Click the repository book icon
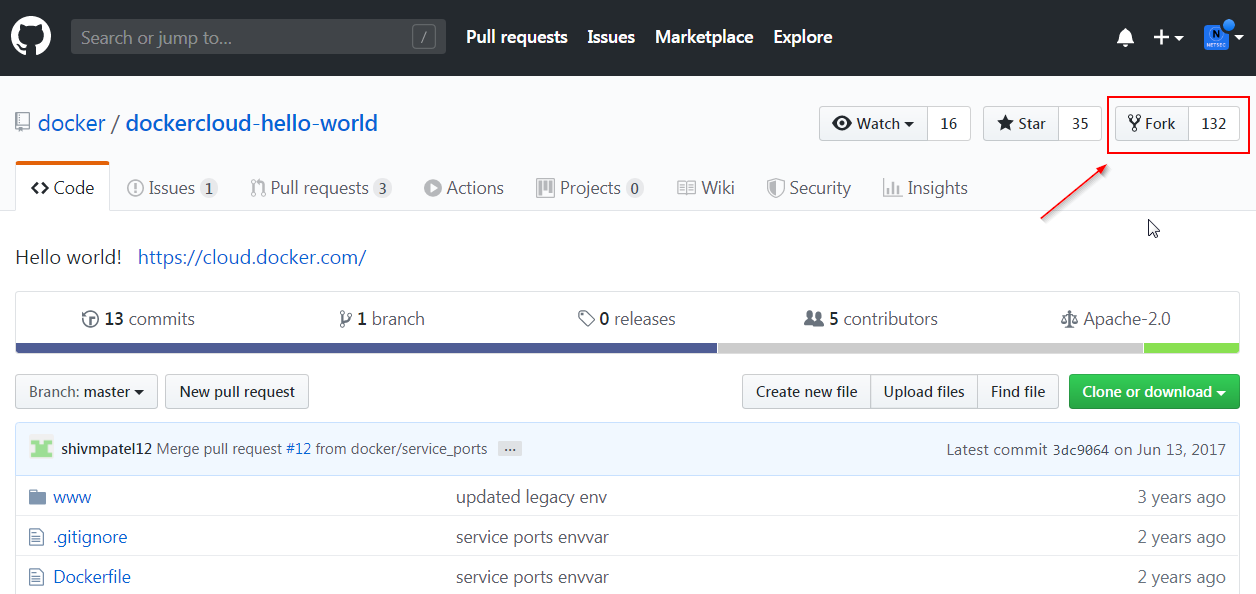Image resolution: width=1256 pixels, height=594 pixels. tap(22, 123)
